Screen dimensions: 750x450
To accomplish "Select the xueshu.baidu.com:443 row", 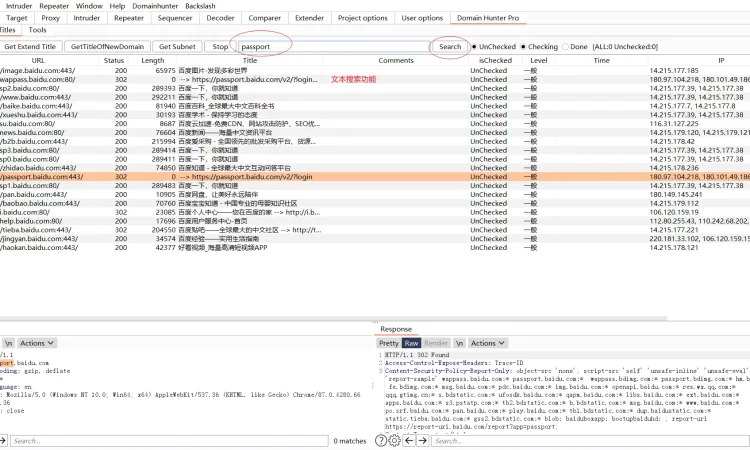I will (x=375, y=115).
